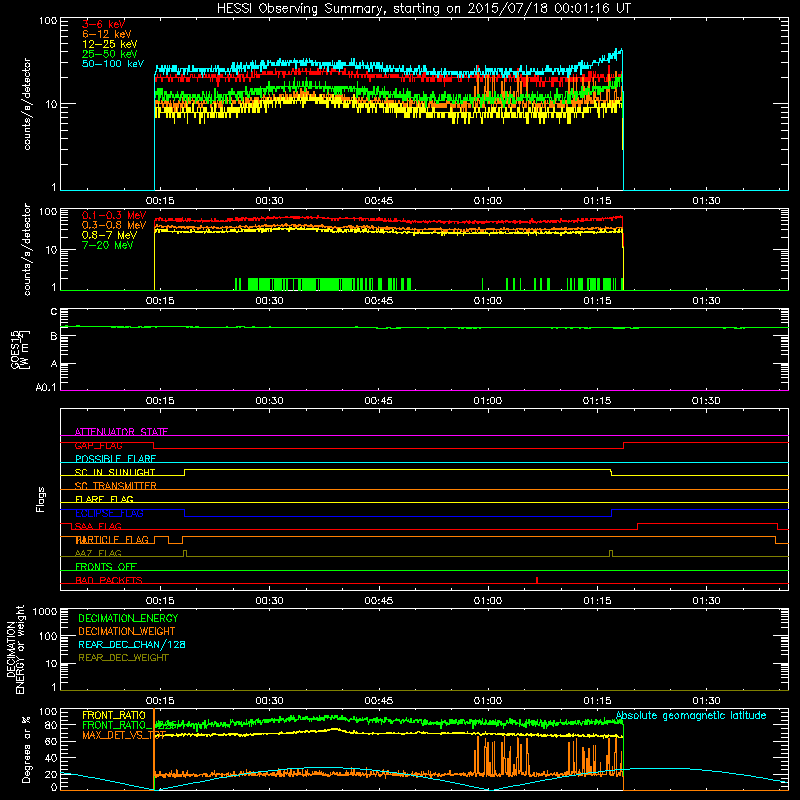Click the MAX_DET_VS_TOT legend label

pos(124,735)
